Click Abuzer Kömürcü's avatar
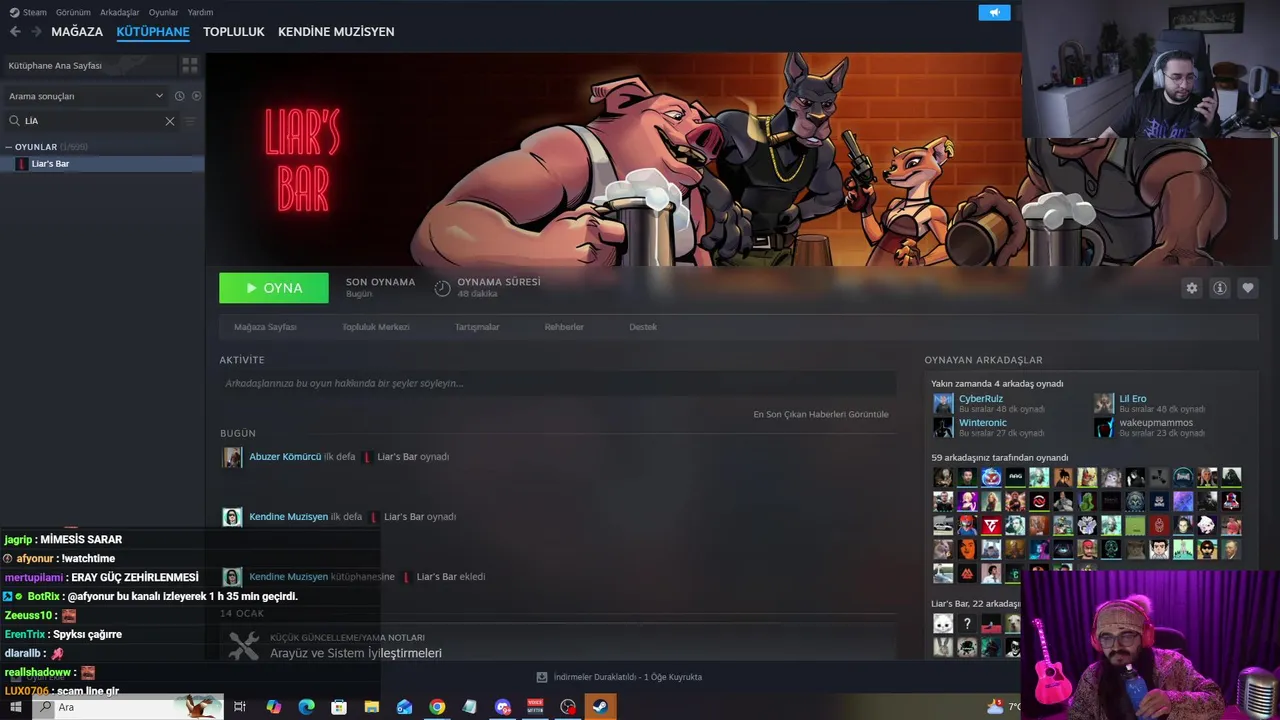1280x720 pixels. [x=232, y=457]
